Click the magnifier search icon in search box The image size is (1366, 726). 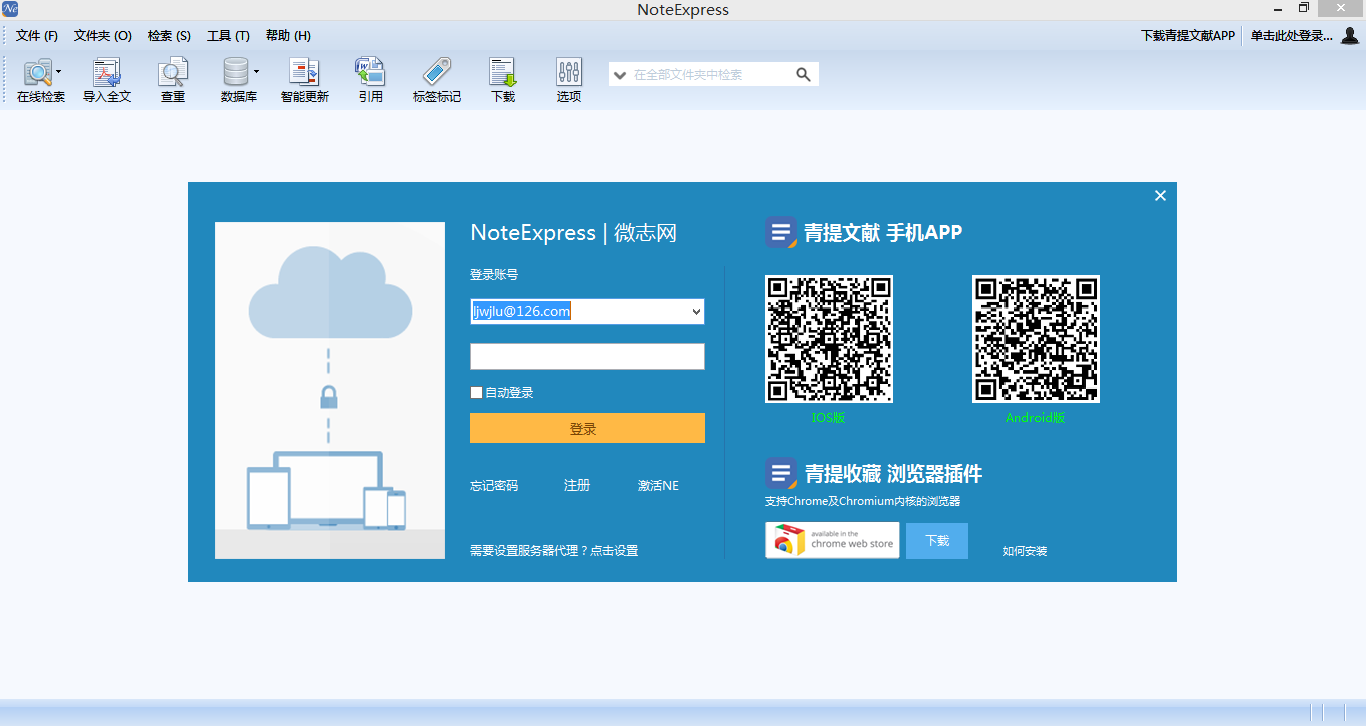coord(803,74)
